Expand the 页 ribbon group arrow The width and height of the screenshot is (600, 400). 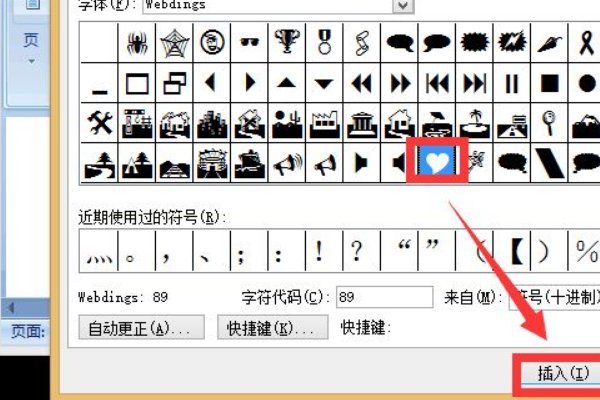(31, 61)
